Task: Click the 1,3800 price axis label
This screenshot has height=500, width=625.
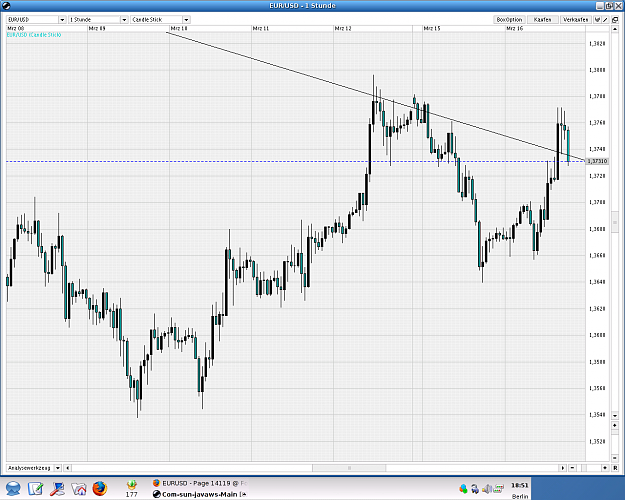Action: 597,70
